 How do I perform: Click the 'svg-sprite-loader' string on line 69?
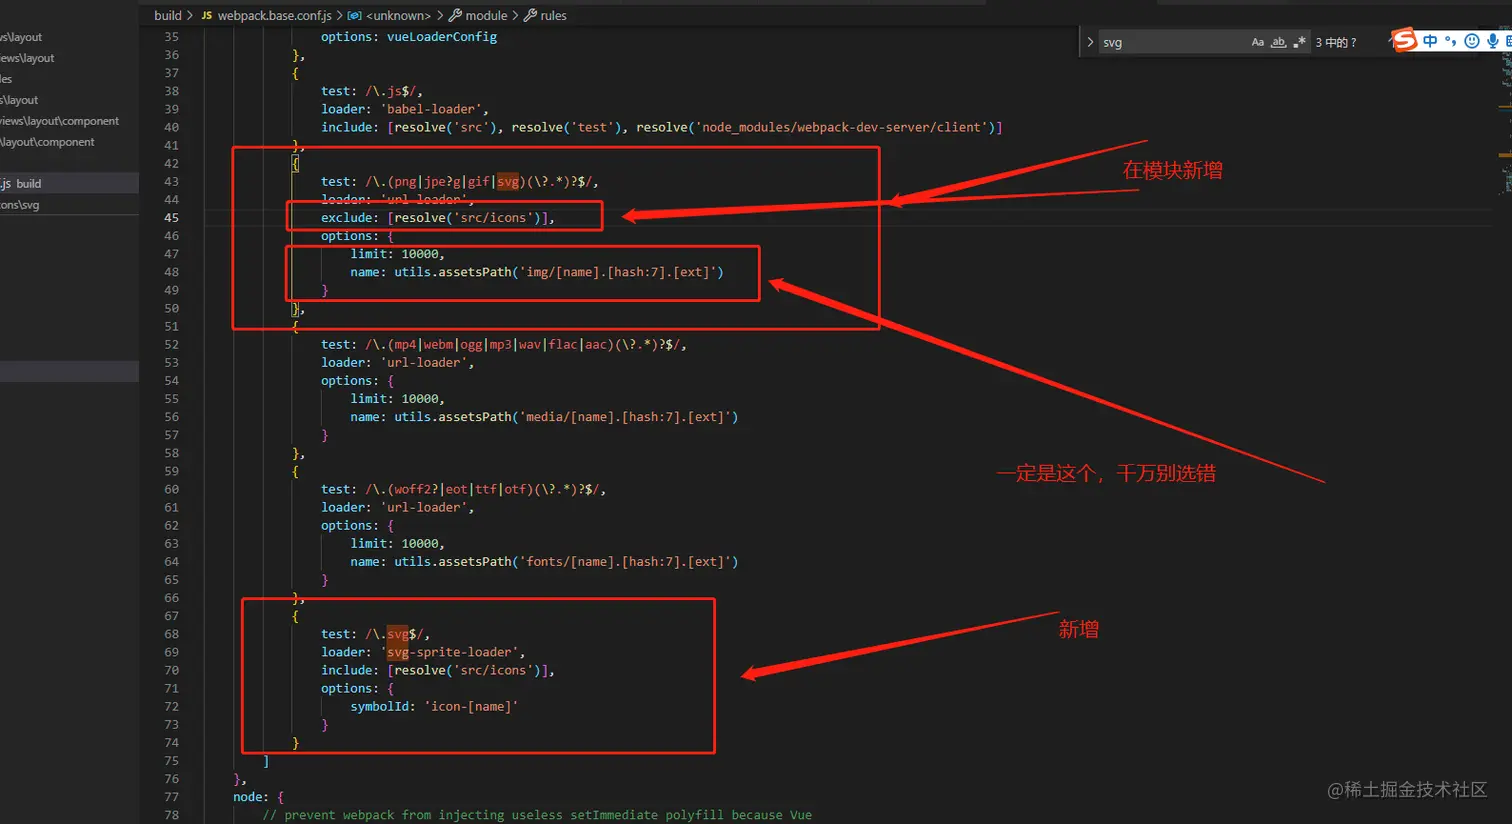[x=452, y=652]
